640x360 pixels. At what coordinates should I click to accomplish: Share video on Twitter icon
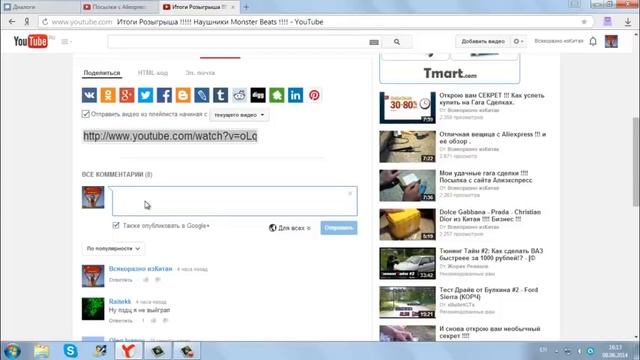(x=146, y=96)
